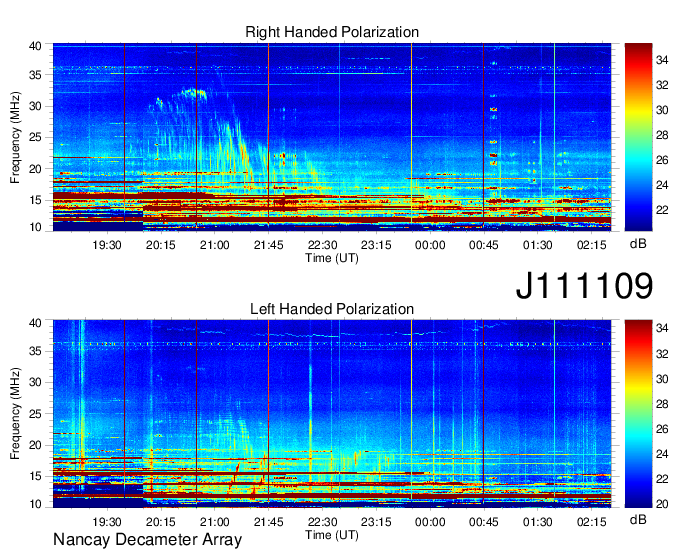Click the "20" value on the lower colorbar

tap(662, 504)
